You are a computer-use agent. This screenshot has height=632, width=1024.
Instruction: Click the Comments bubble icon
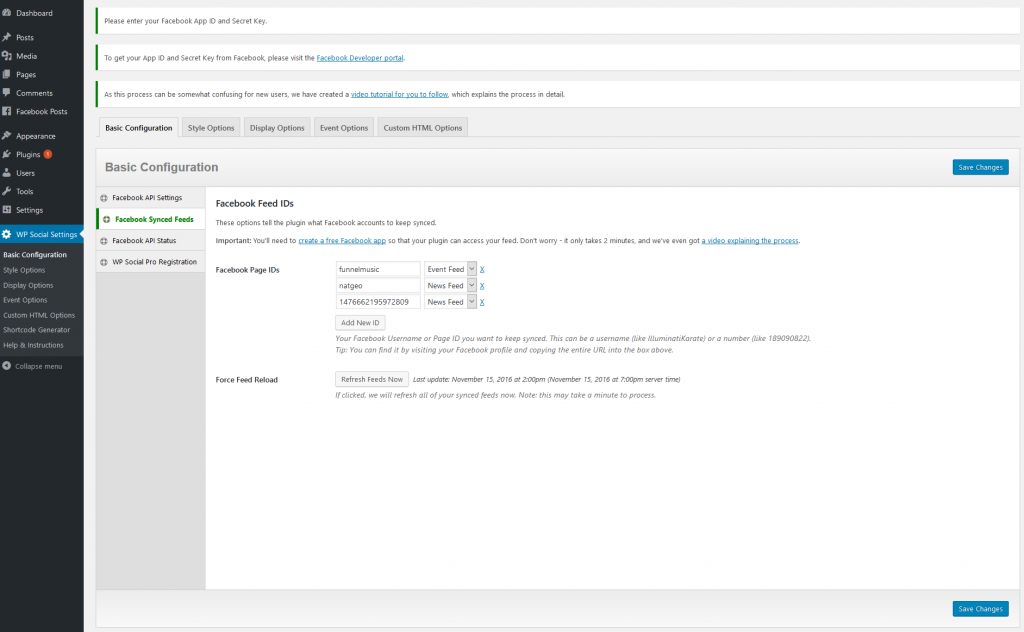tap(7, 93)
